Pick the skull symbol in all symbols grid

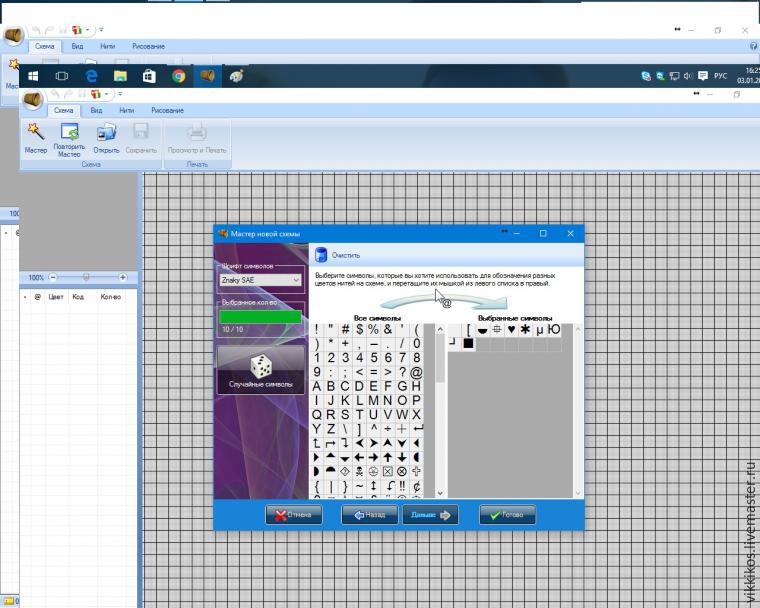pos(359,471)
